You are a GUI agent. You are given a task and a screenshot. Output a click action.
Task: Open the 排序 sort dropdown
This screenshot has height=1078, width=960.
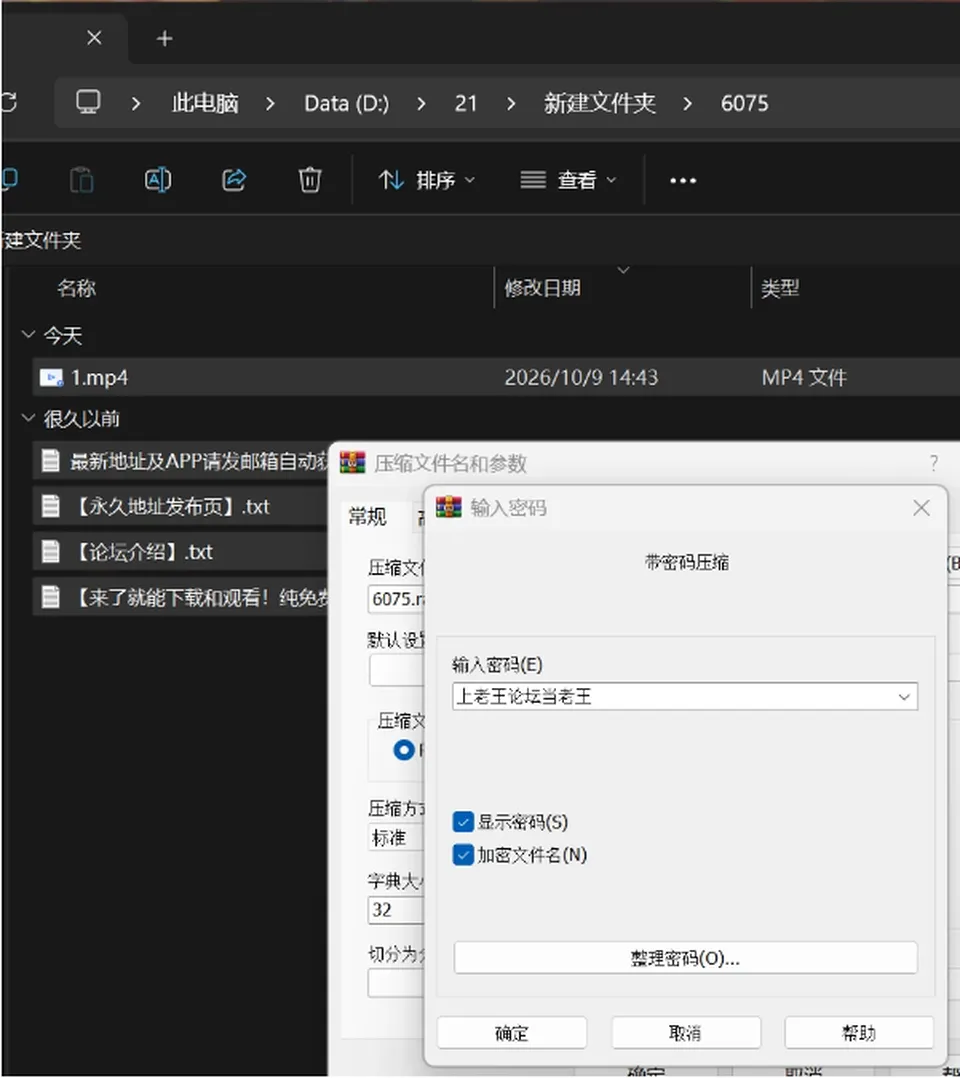[427, 180]
